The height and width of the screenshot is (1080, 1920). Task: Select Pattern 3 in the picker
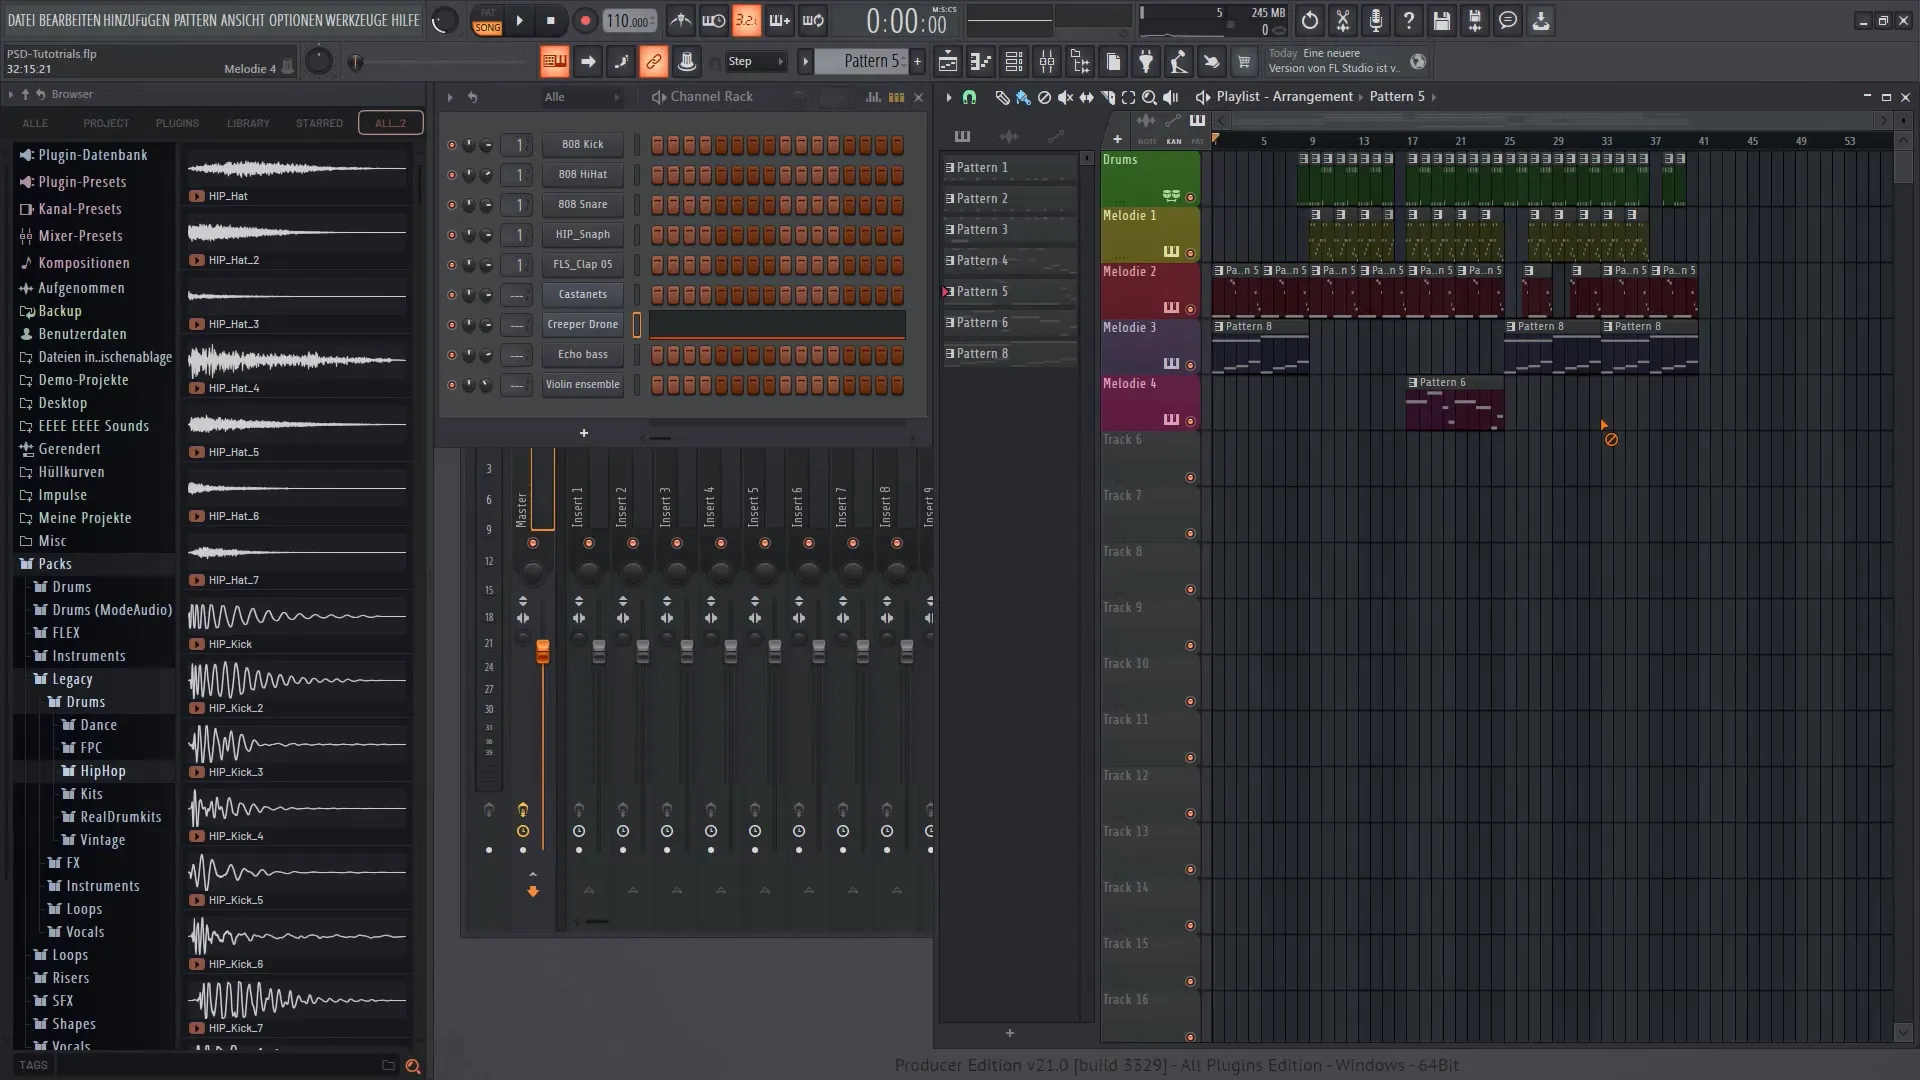coord(1010,229)
